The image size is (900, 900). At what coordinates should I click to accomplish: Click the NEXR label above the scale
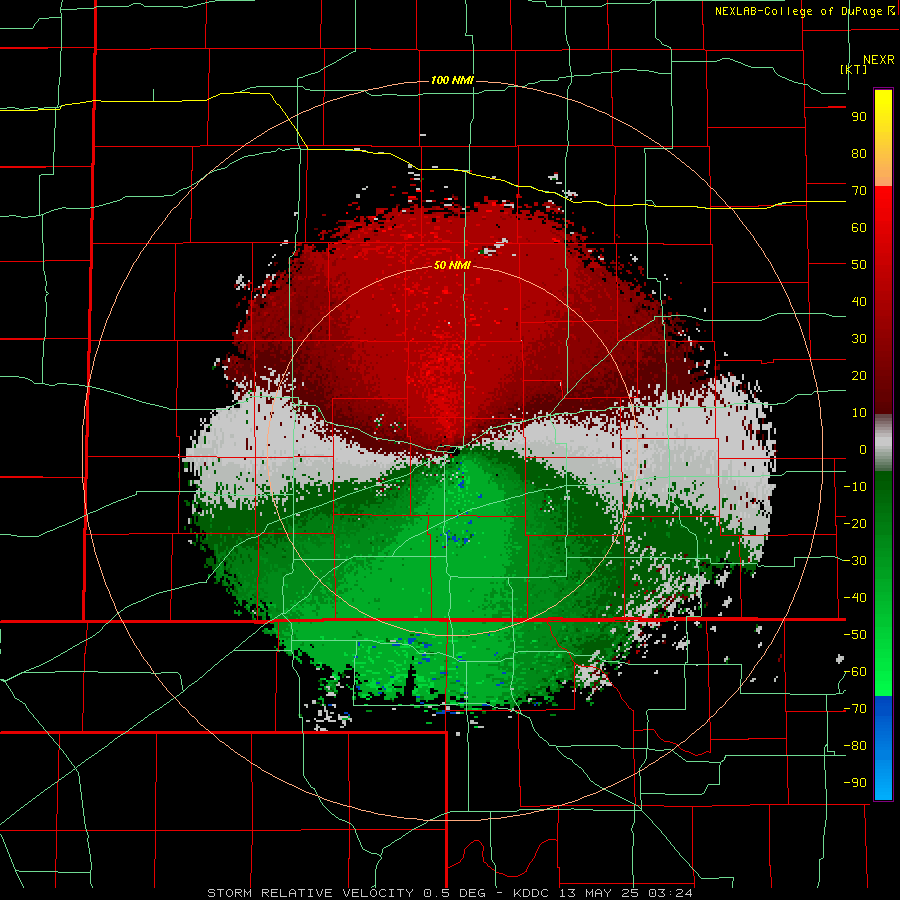coord(878,60)
